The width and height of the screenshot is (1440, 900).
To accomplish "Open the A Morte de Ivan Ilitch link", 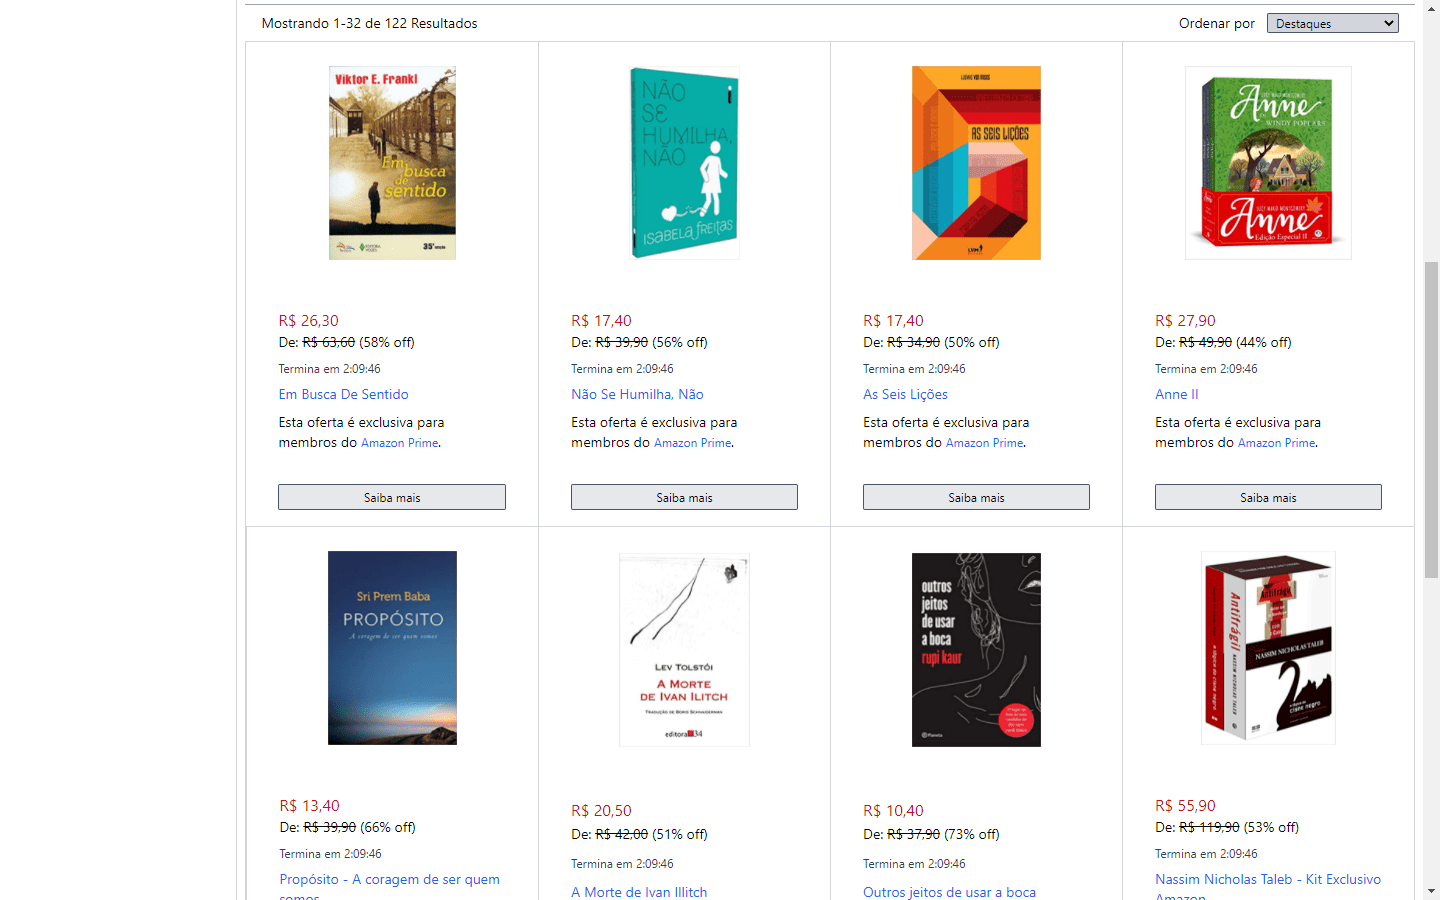I will (x=639, y=892).
